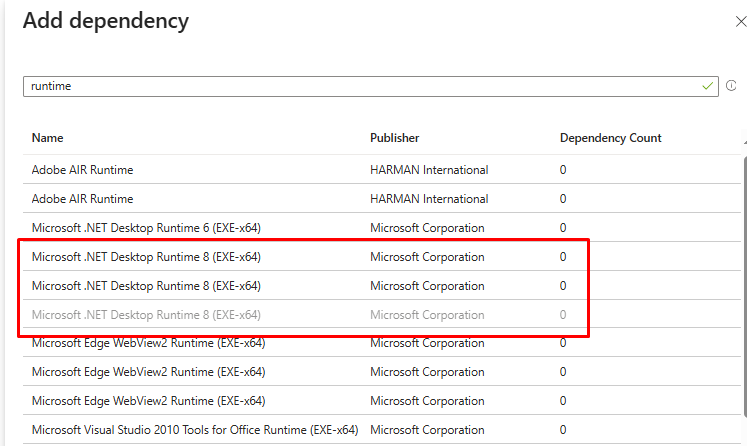Select the first Edge WebView2 Runtime row

[x=148, y=344]
